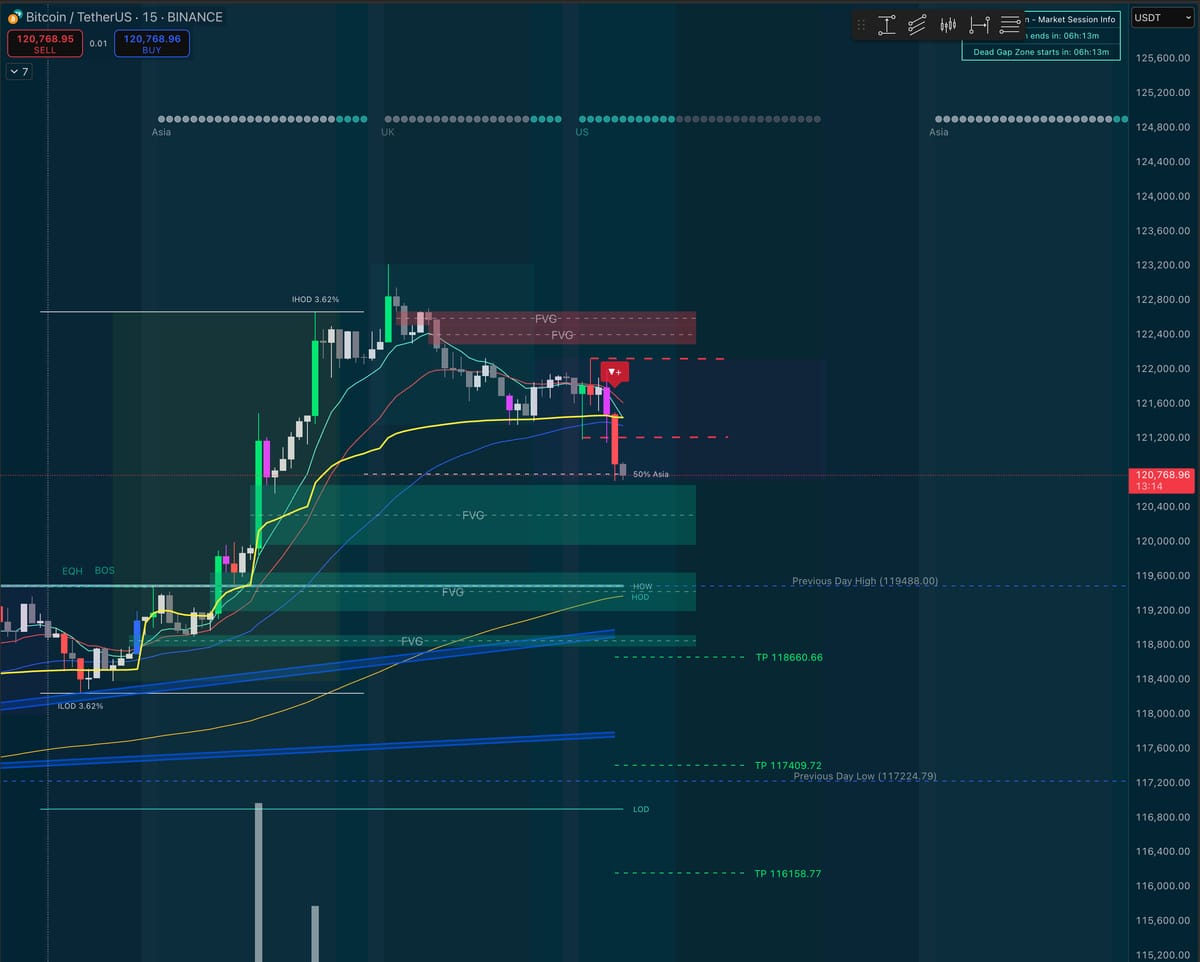This screenshot has height=962, width=1200.
Task: Click the Bitcoin/Tether coin logo icon
Action: coord(15,17)
